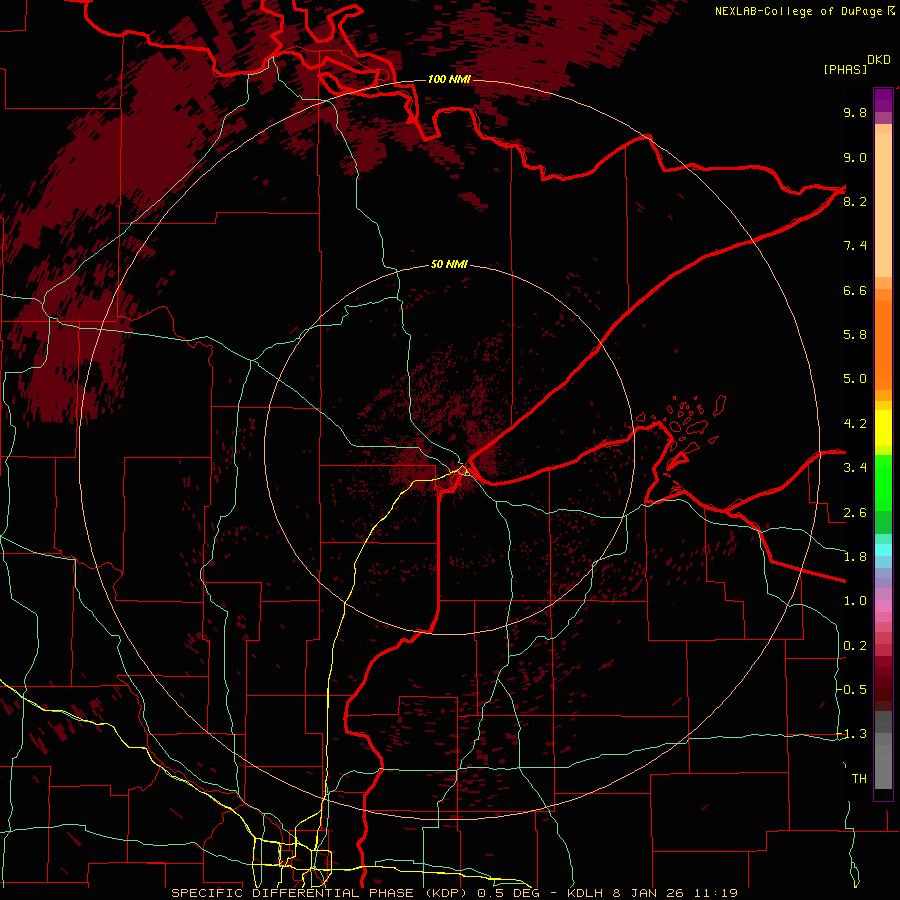Click the solid orange band of the color scale
900x900 pixels.
(x=883, y=345)
